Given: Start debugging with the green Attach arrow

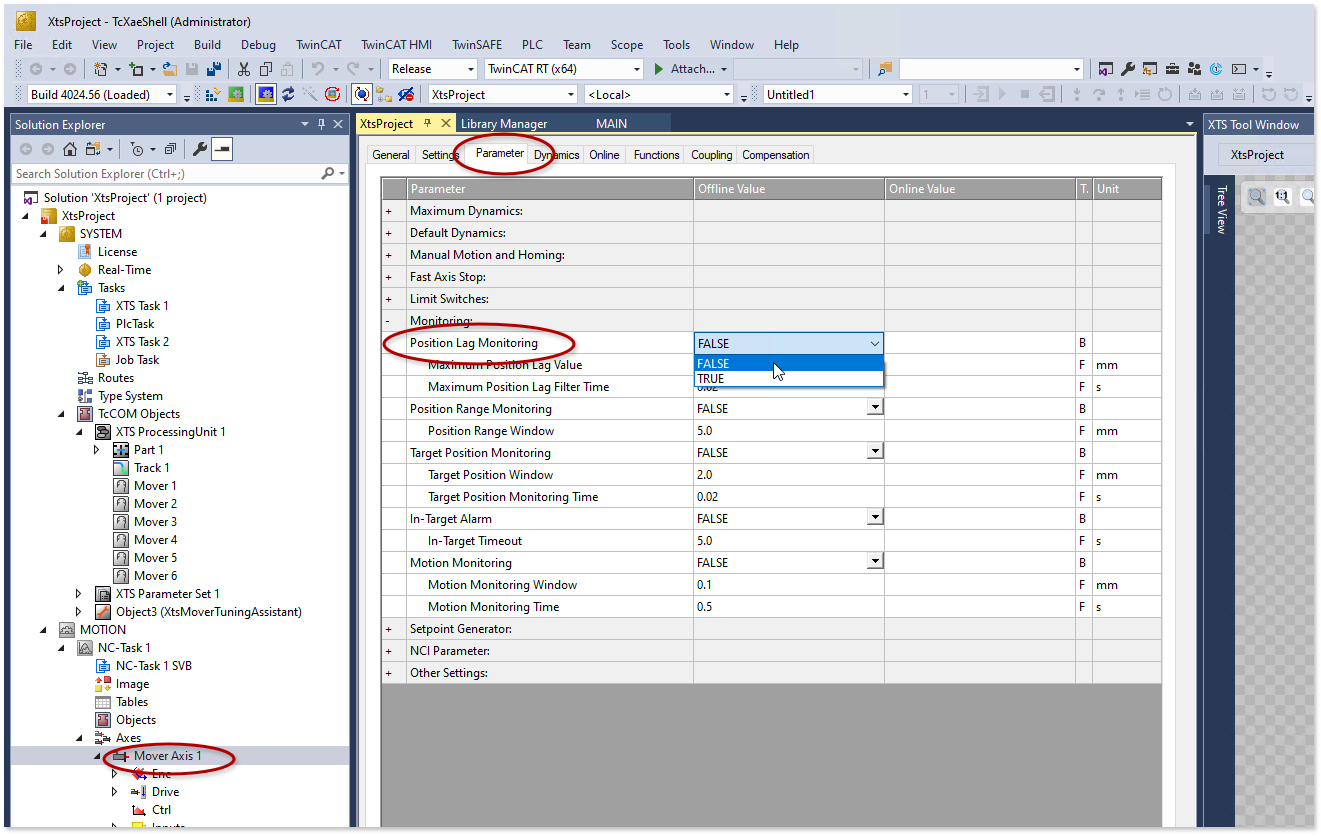Looking at the screenshot, I should tap(658, 69).
